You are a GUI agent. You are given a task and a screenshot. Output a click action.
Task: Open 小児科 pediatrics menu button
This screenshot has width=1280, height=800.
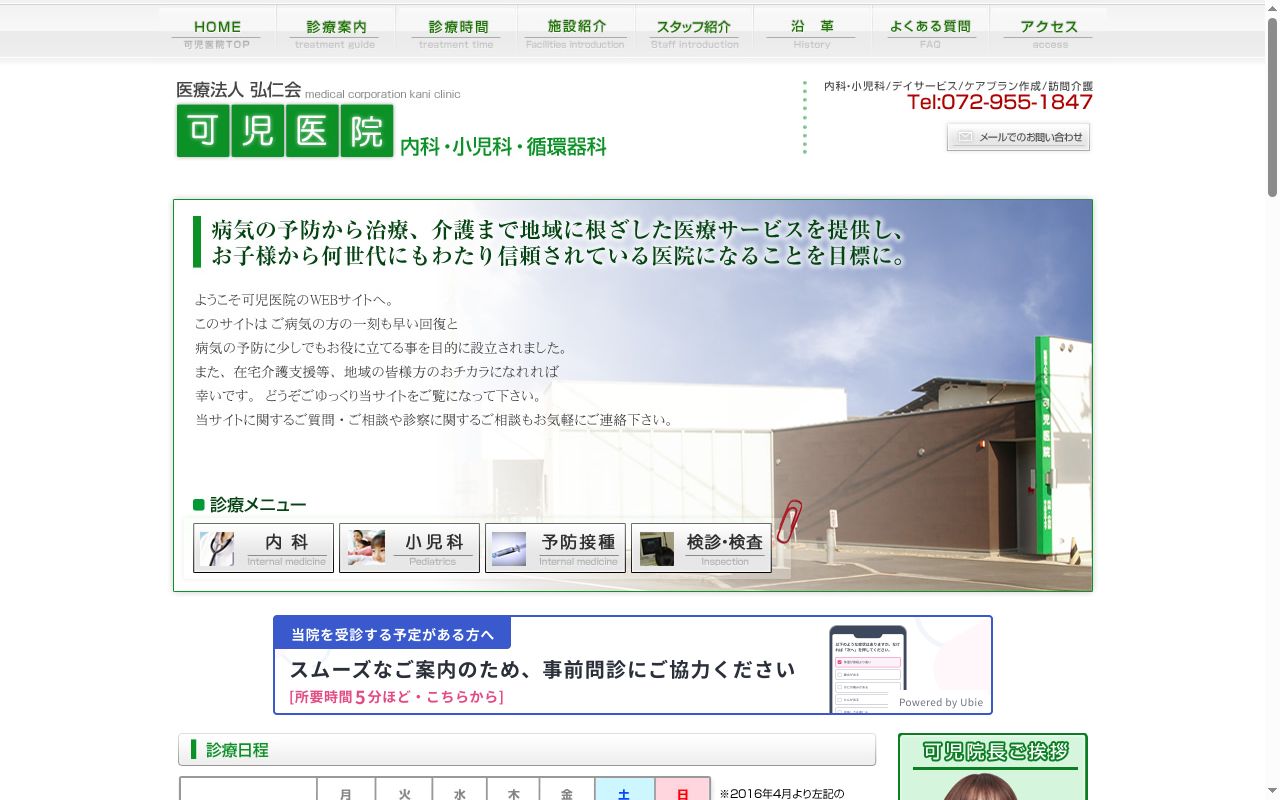[x=409, y=548]
